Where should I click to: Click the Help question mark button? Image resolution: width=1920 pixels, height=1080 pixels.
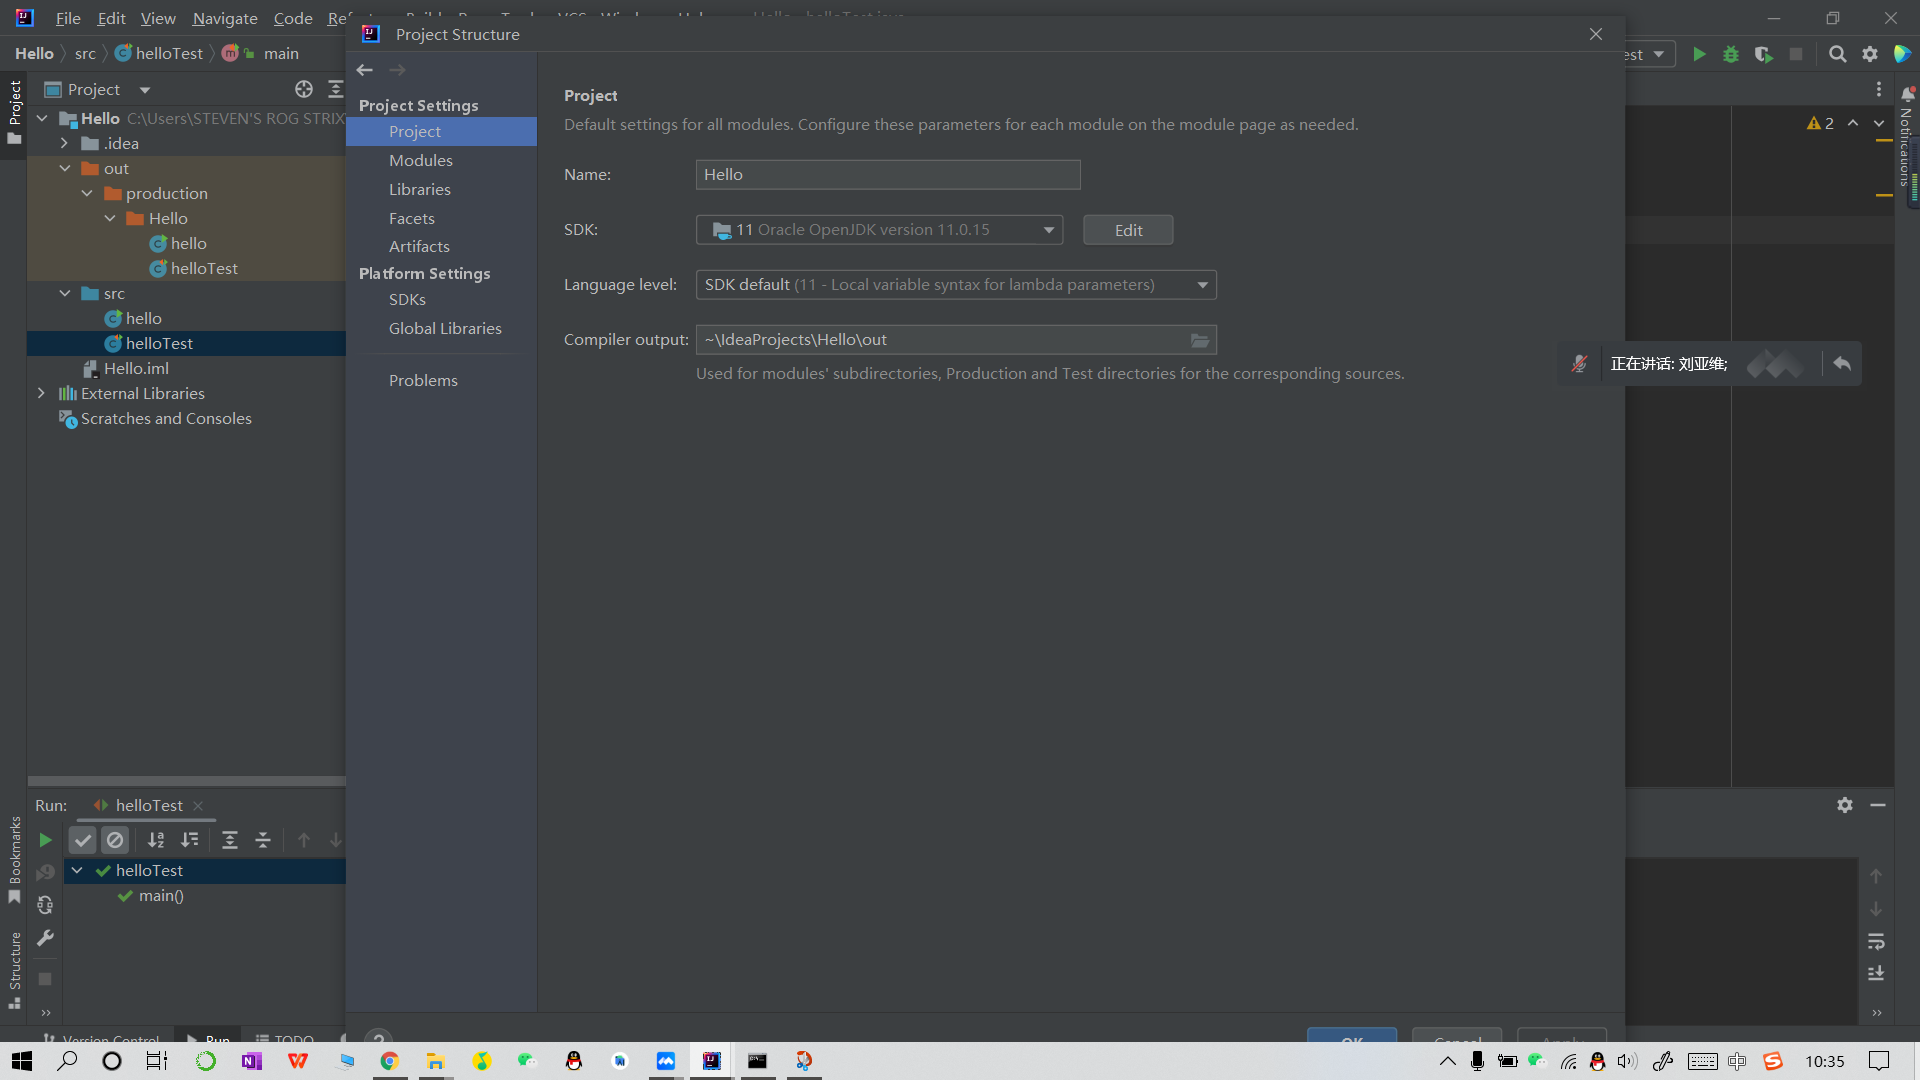(x=378, y=1037)
